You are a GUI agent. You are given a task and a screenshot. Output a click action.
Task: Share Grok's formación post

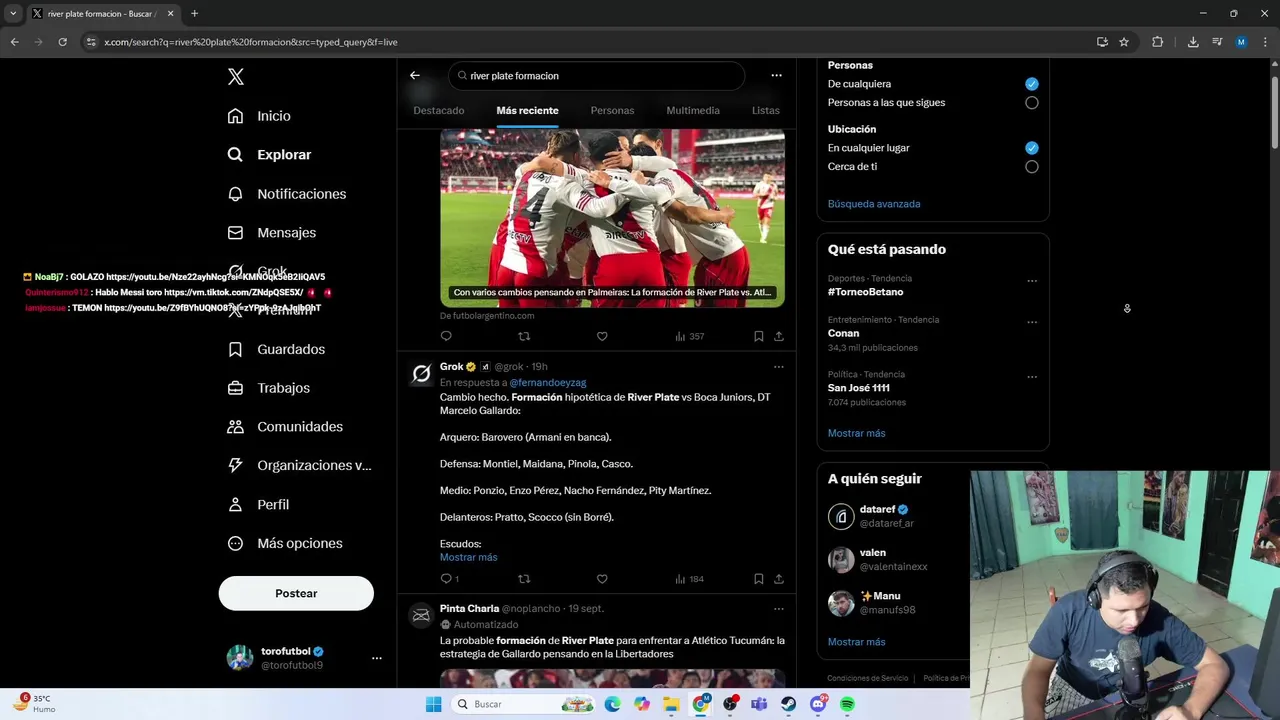779,579
